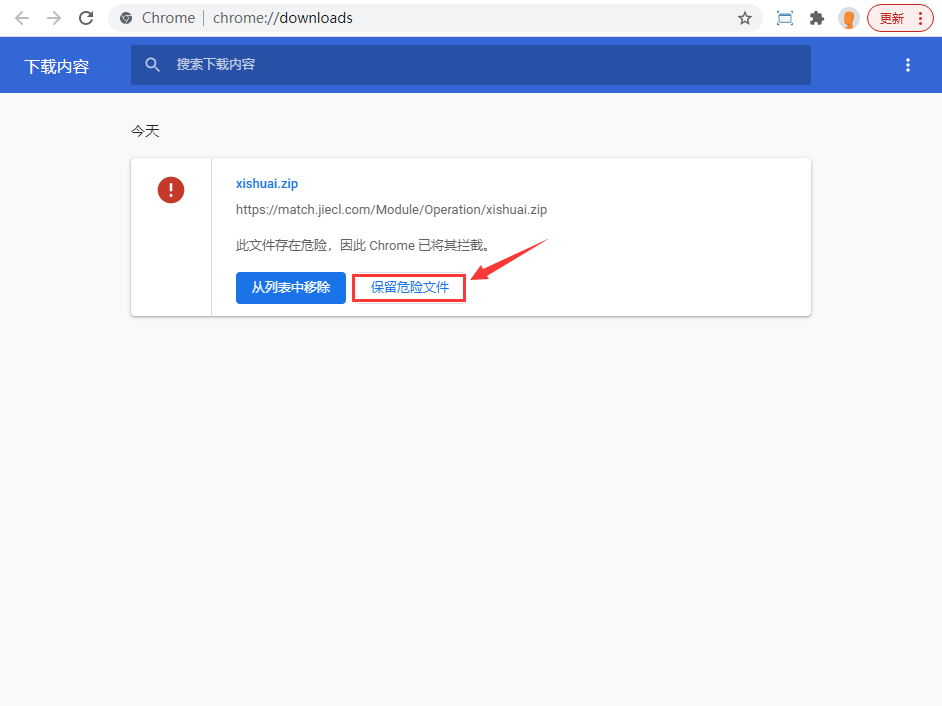The height and width of the screenshot is (706, 942).
Task: Click the search magnifier icon
Action: coord(153,65)
